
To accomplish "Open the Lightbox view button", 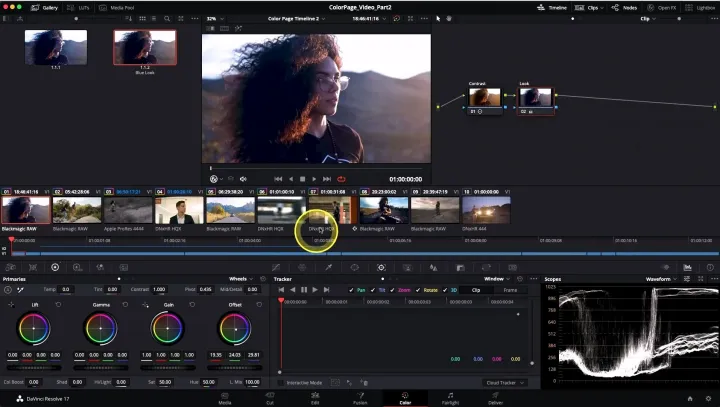I will tap(700, 8).
